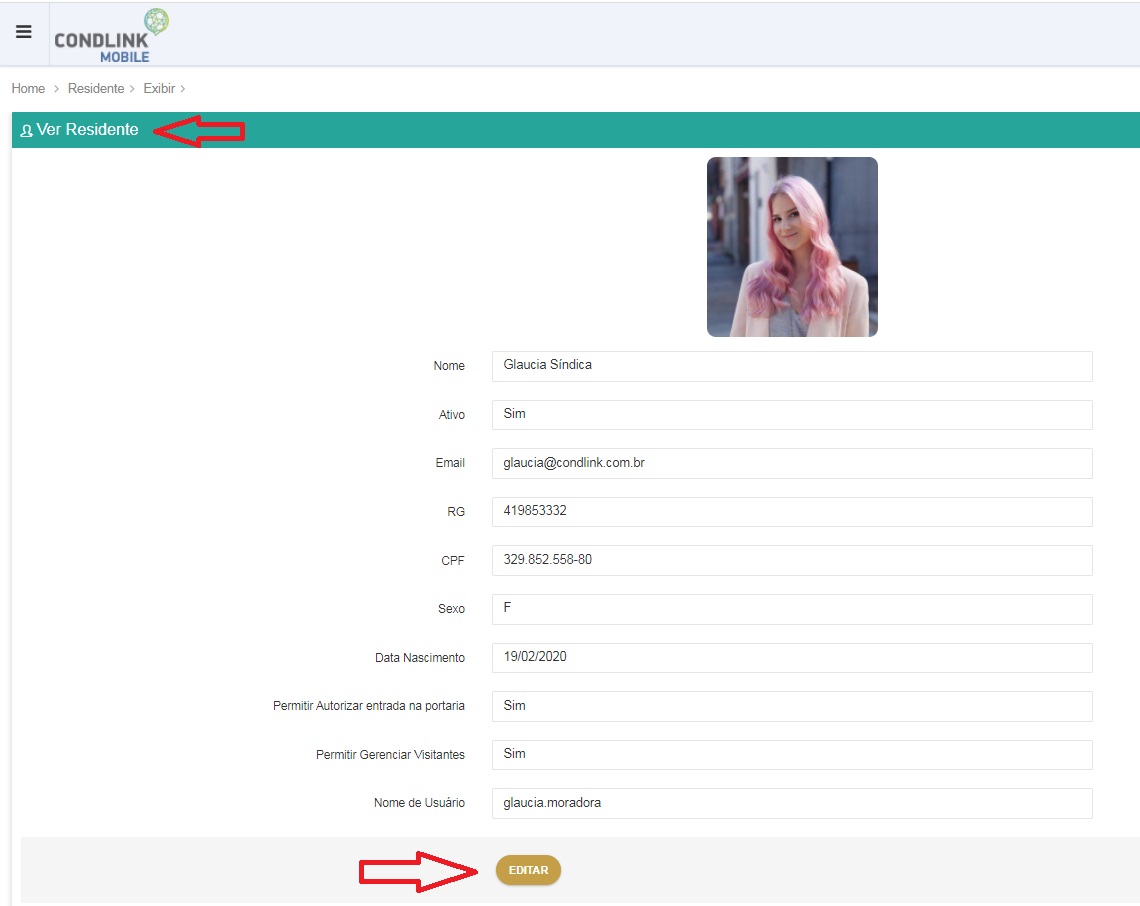Screen dimensions: 1140x906
Task: Click the Ativo field showing Sim
Action: click(792, 414)
